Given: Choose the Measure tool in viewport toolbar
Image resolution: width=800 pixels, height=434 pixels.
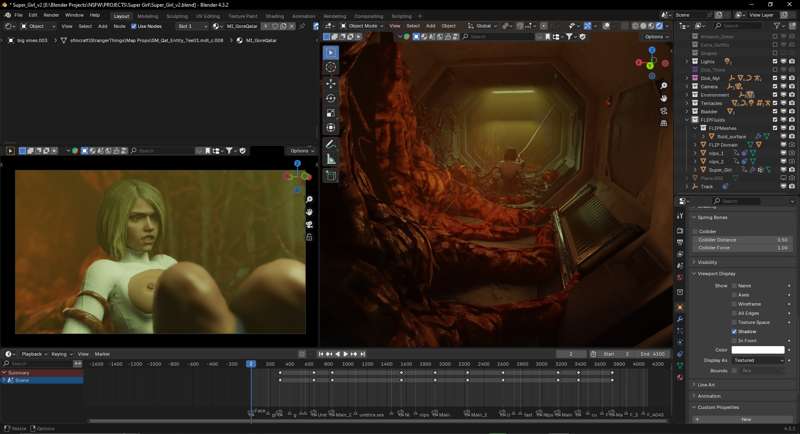Looking at the screenshot, I should click(x=331, y=159).
